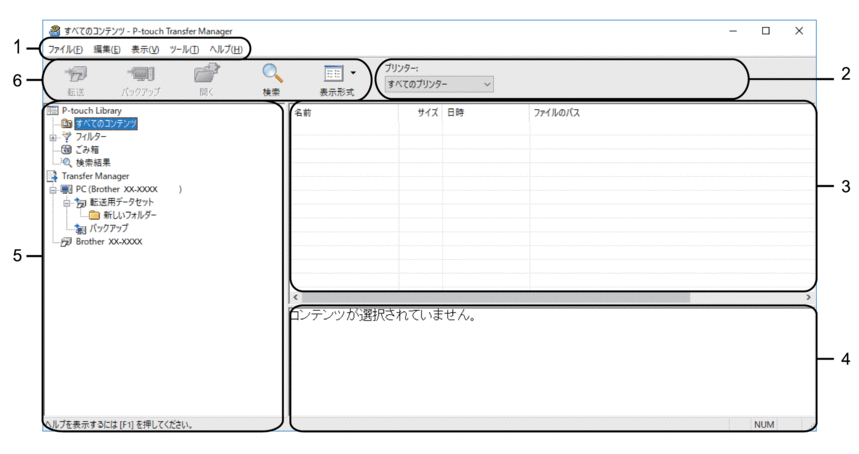Open the 表示(V) menu
859x454 pixels.
(x=145, y=49)
